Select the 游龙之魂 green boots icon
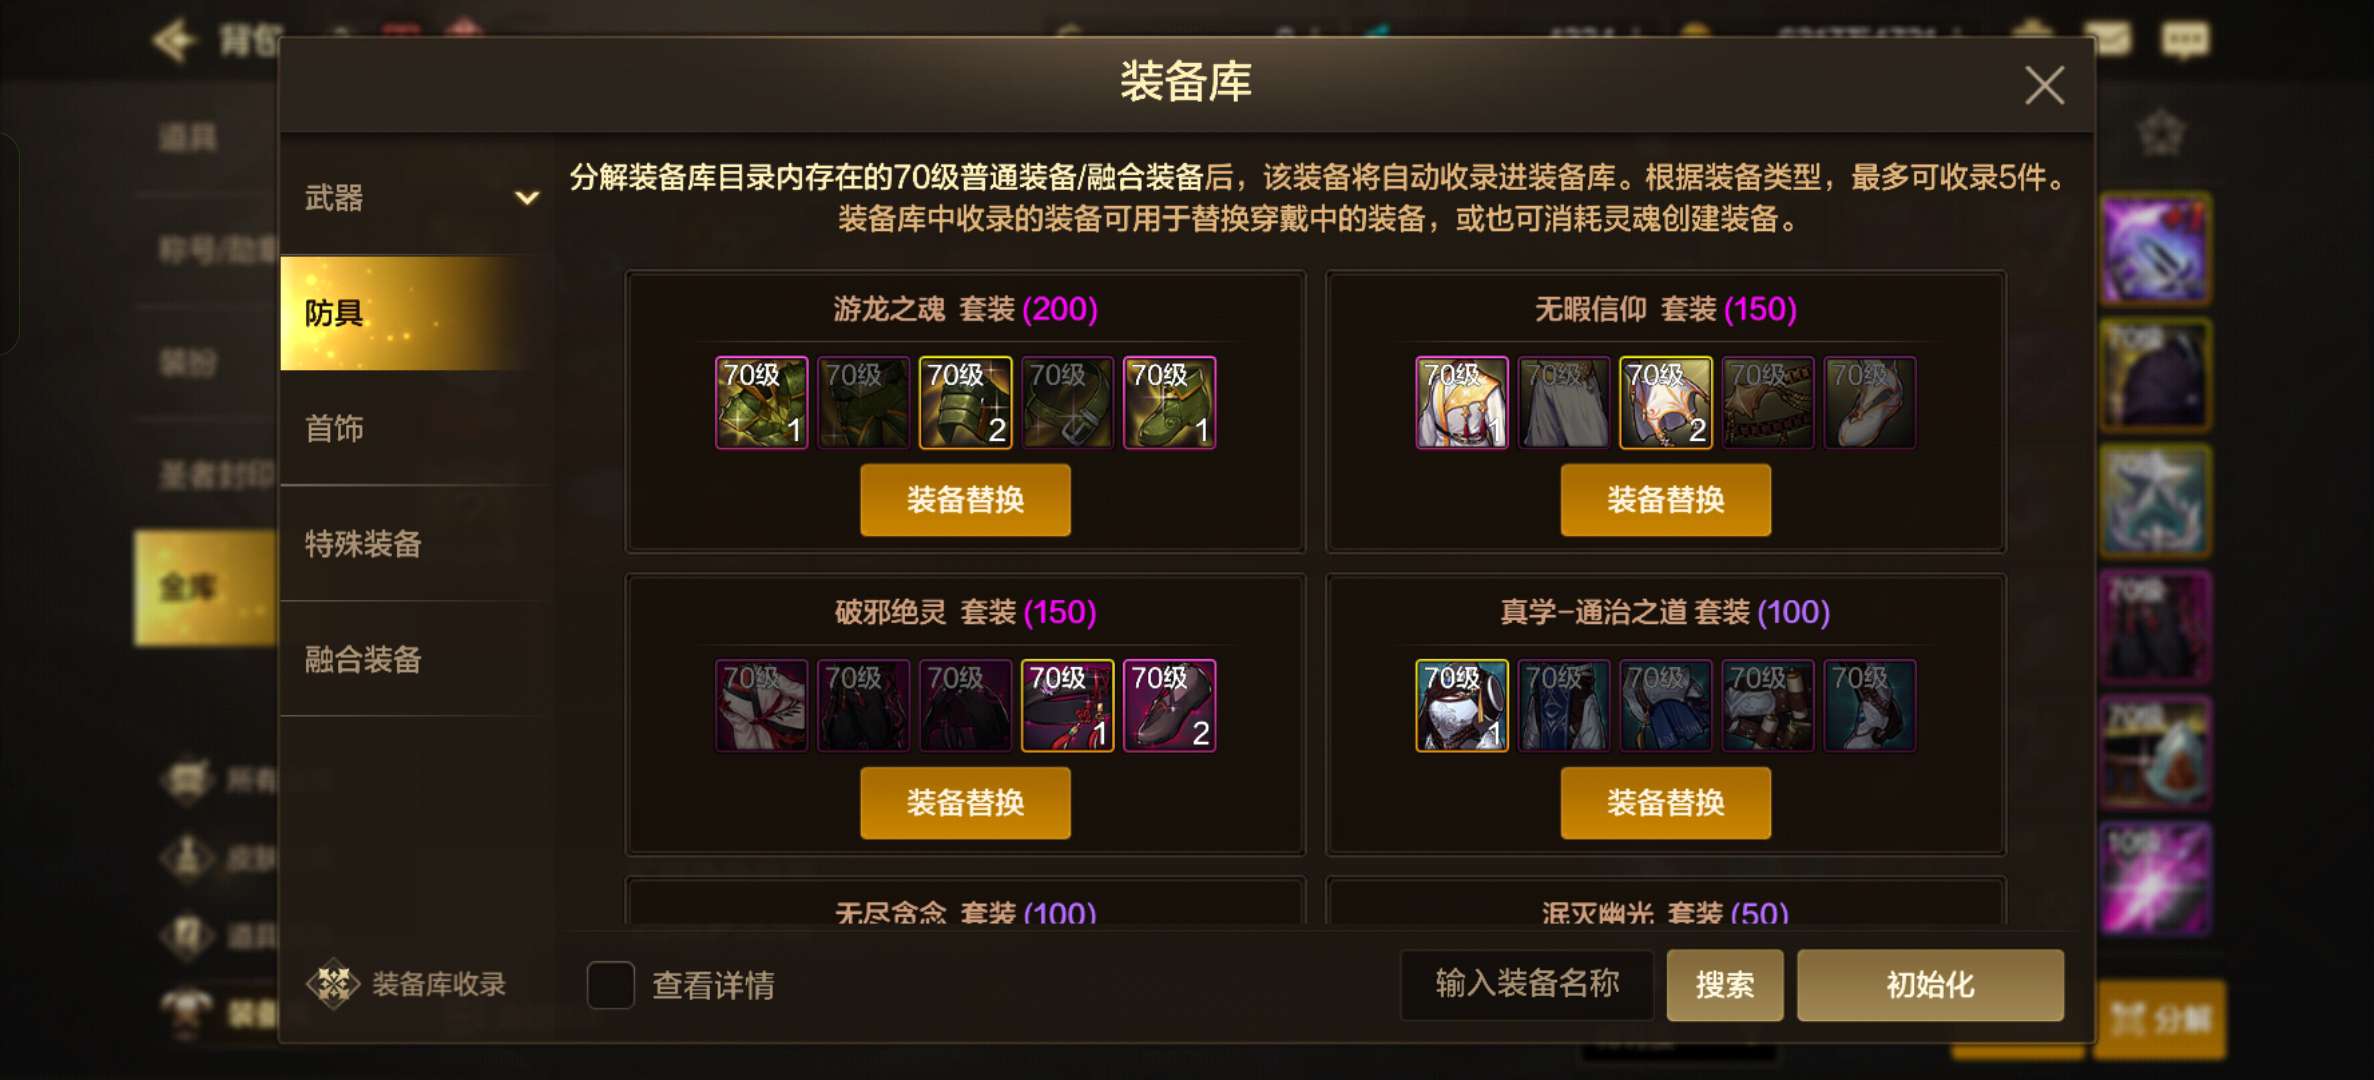Image resolution: width=2374 pixels, height=1080 pixels. click(1169, 403)
